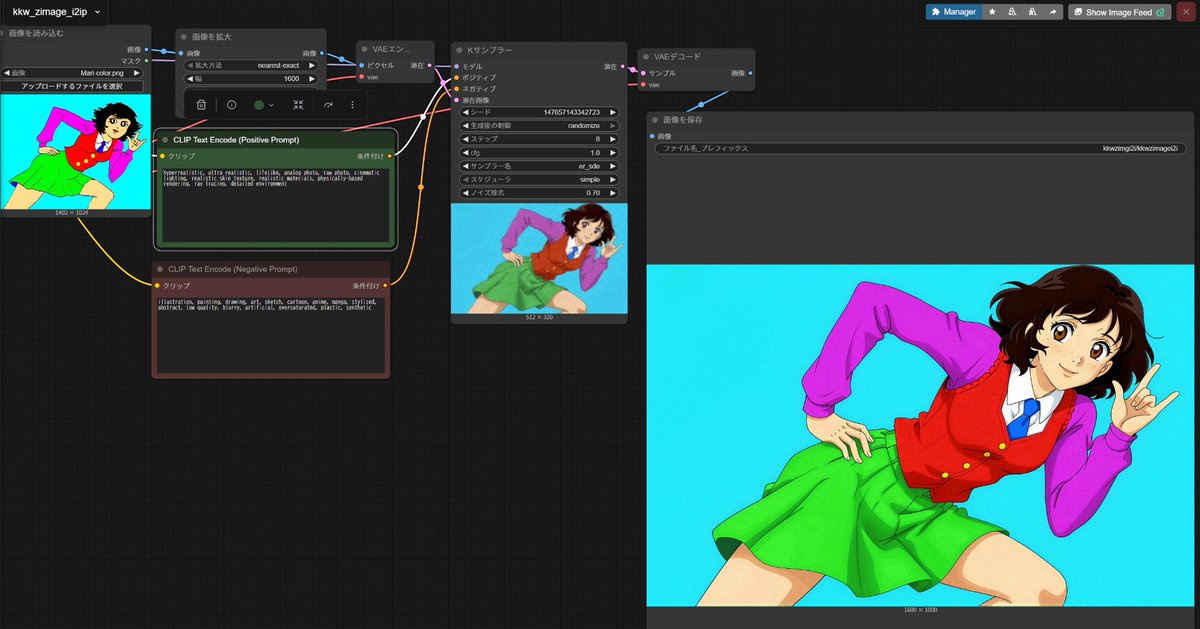
Task: Decrease cfg with left arrow
Action: tap(466, 152)
